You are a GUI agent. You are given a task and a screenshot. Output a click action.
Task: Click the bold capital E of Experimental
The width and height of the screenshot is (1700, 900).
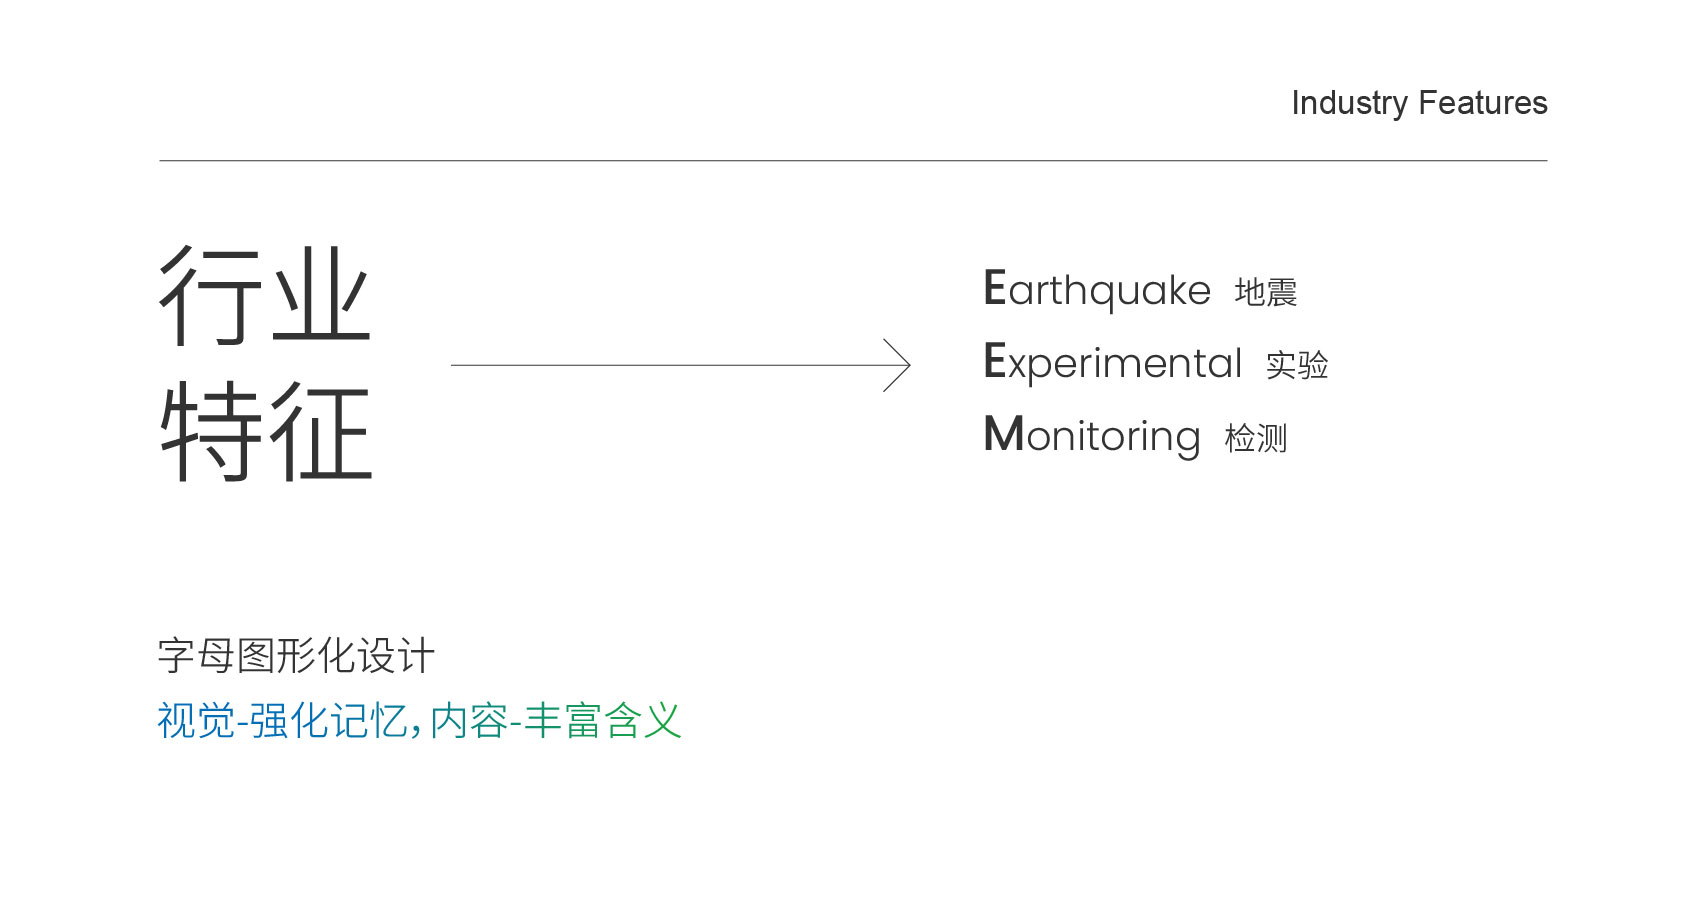point(995,360)
